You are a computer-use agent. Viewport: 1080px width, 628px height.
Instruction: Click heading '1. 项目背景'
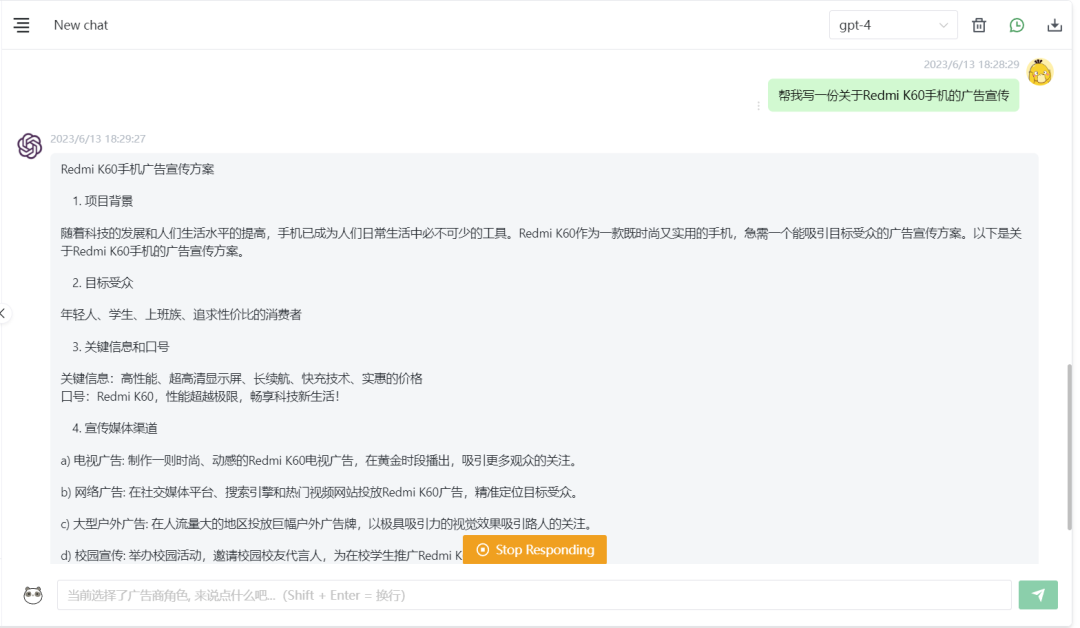[x=103, y=201]
